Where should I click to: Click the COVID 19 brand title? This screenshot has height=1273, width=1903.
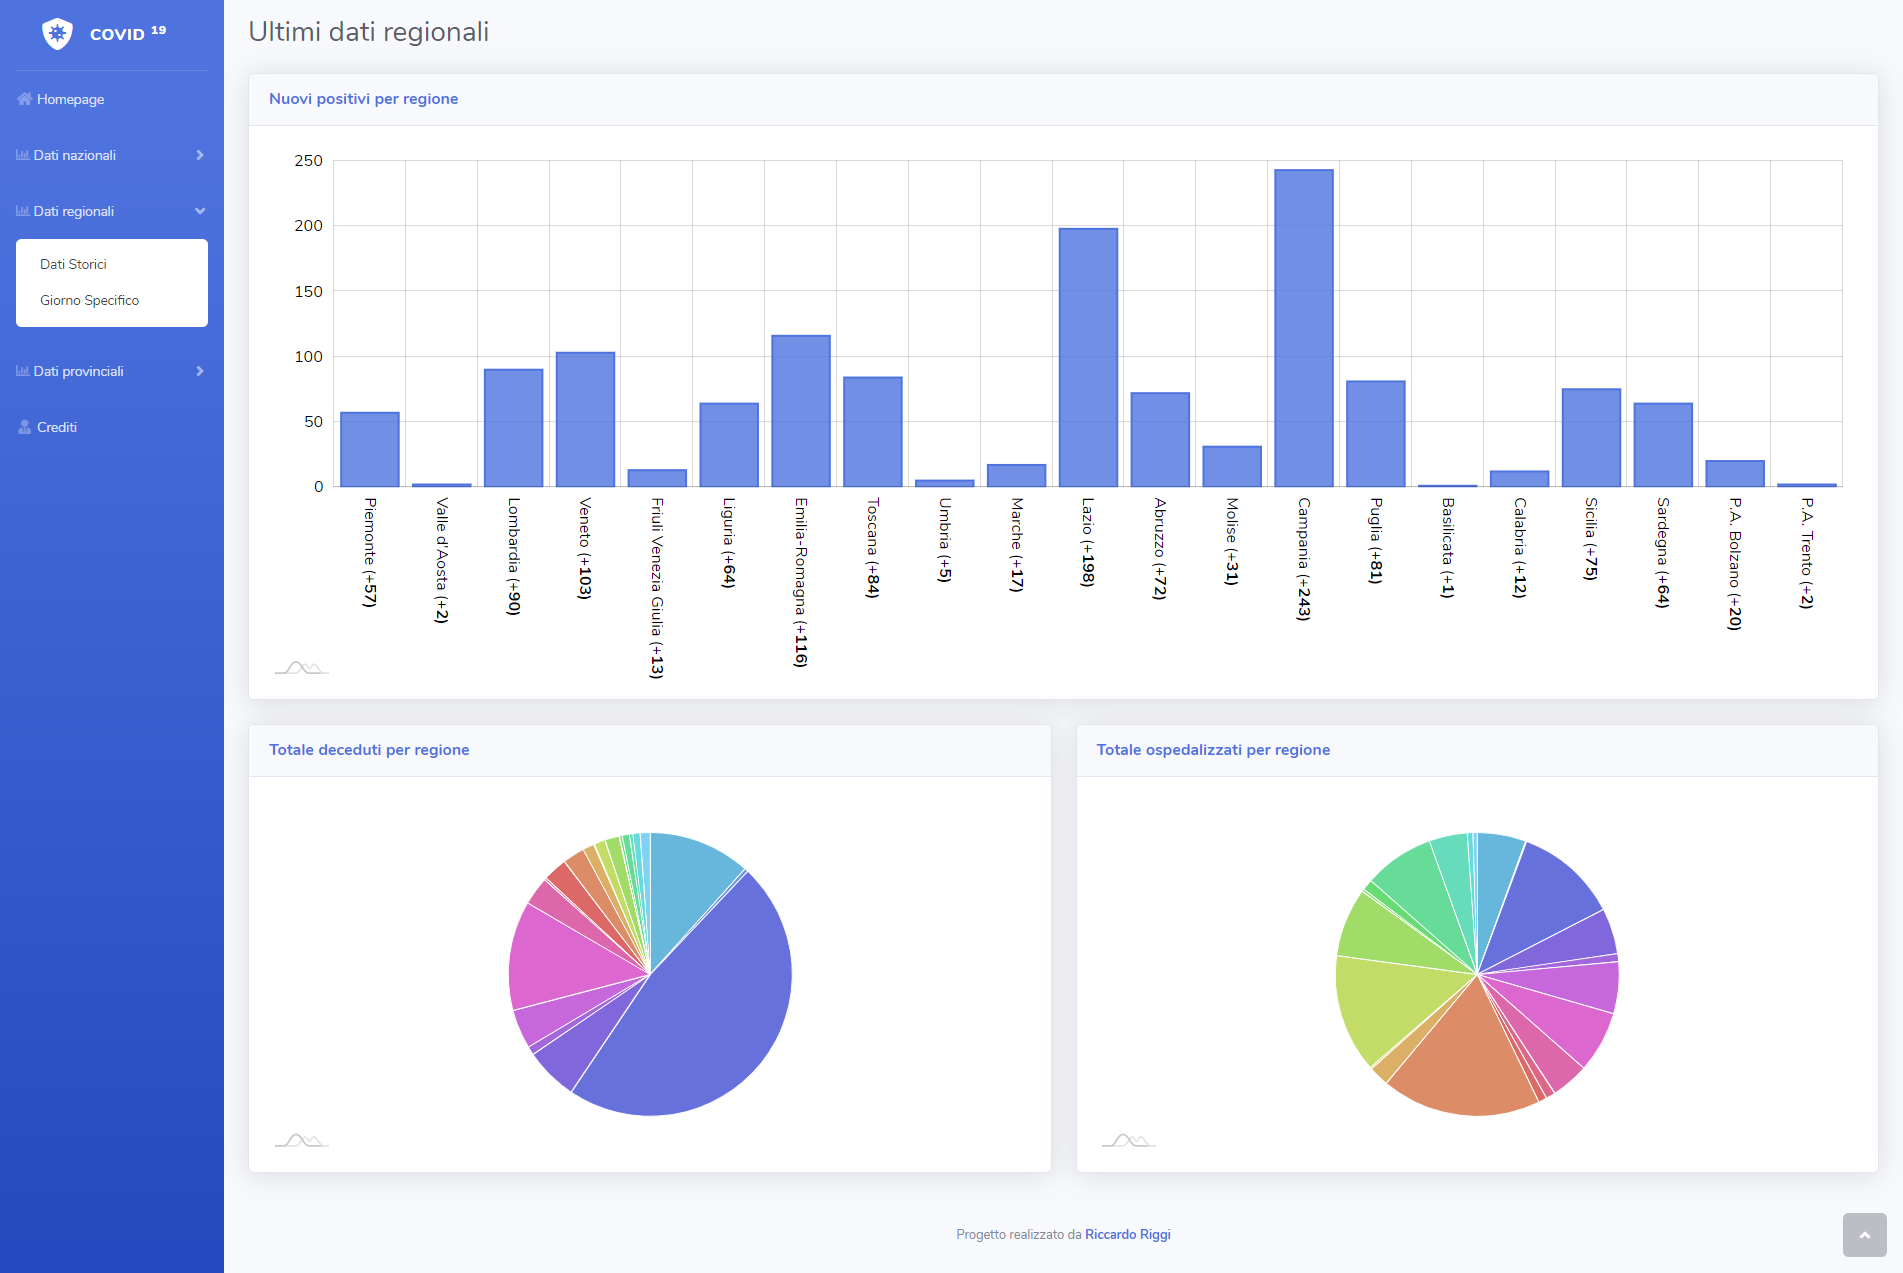pyautogui.click(x=128, y=33)
